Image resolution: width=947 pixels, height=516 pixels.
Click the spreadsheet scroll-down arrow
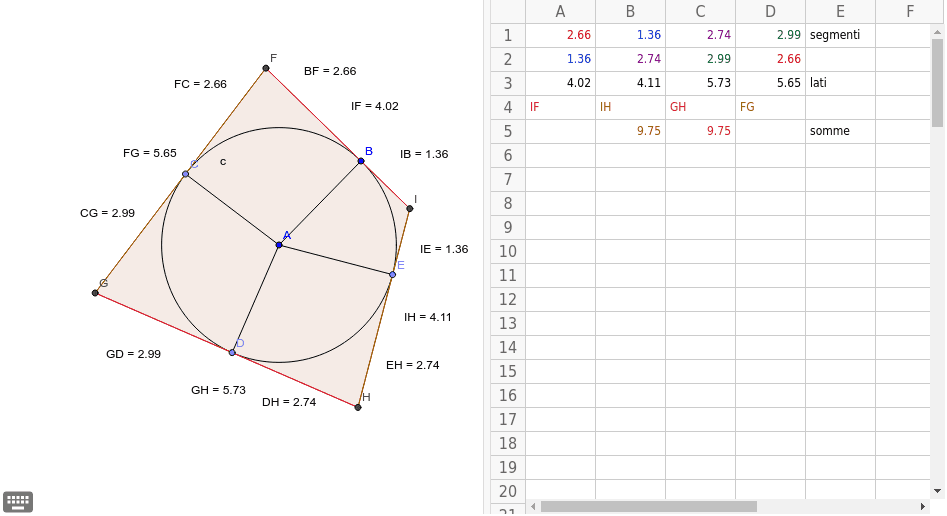pos(937,491)
